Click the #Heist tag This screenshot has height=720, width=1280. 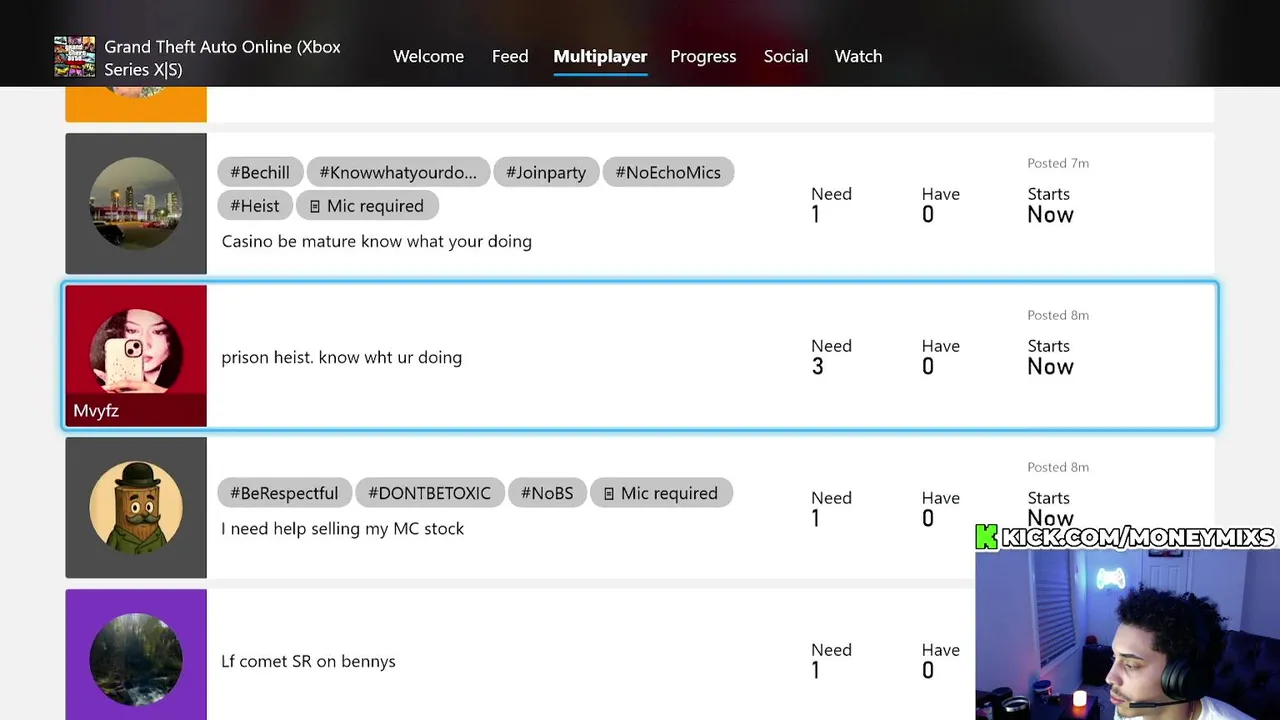[255, 205]
